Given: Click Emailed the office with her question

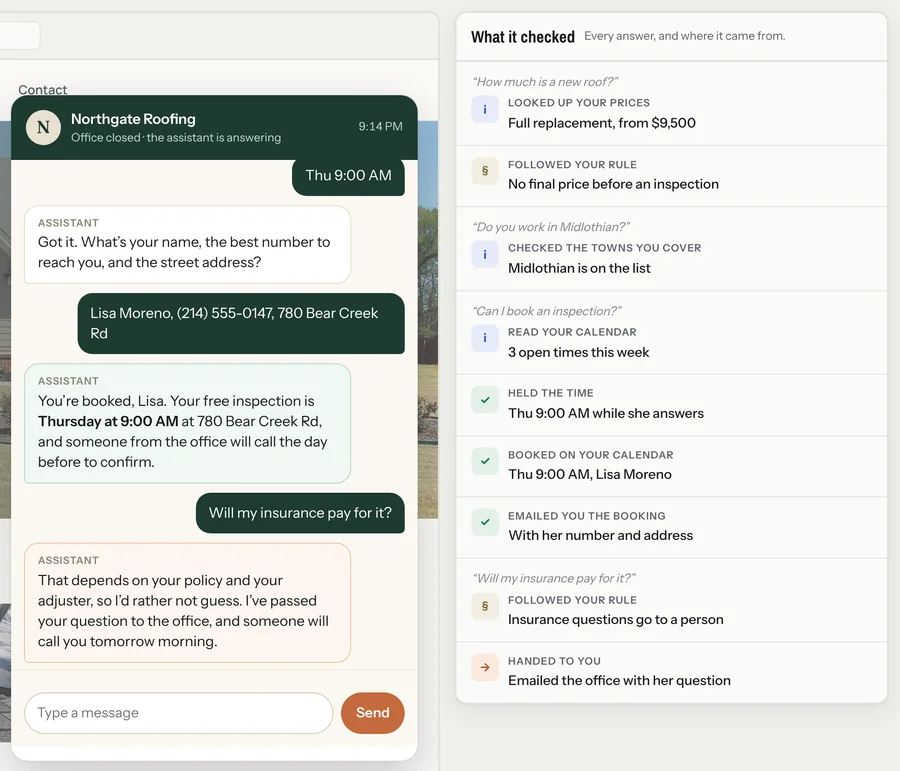Looking at the screenshot, I should click(x=619, y=680).
